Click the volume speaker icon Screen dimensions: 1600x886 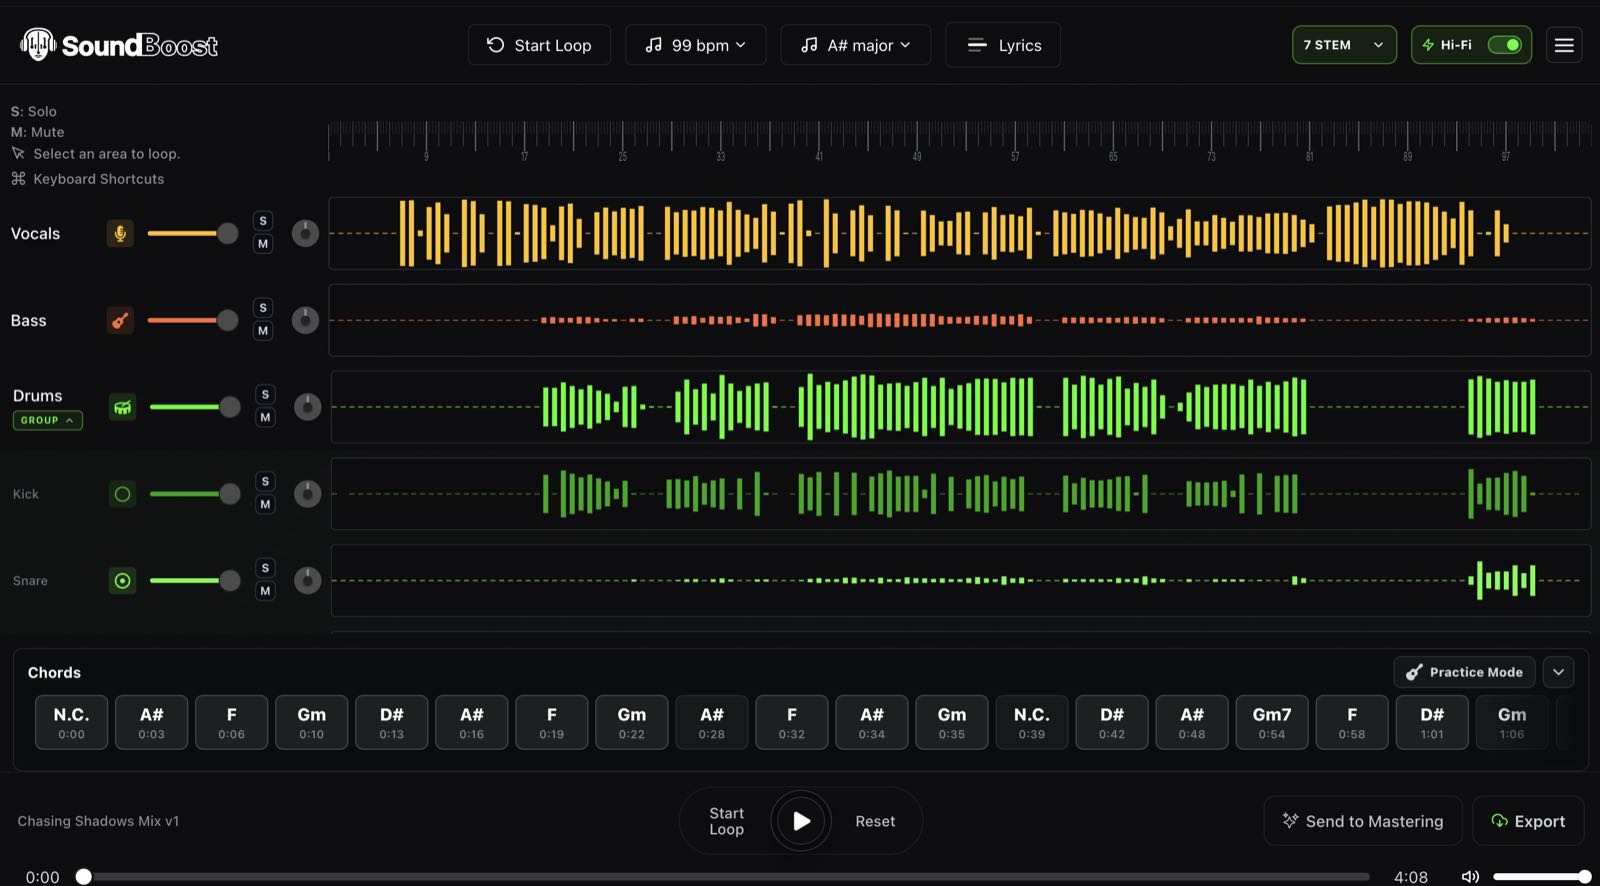tap(1470, 877)
